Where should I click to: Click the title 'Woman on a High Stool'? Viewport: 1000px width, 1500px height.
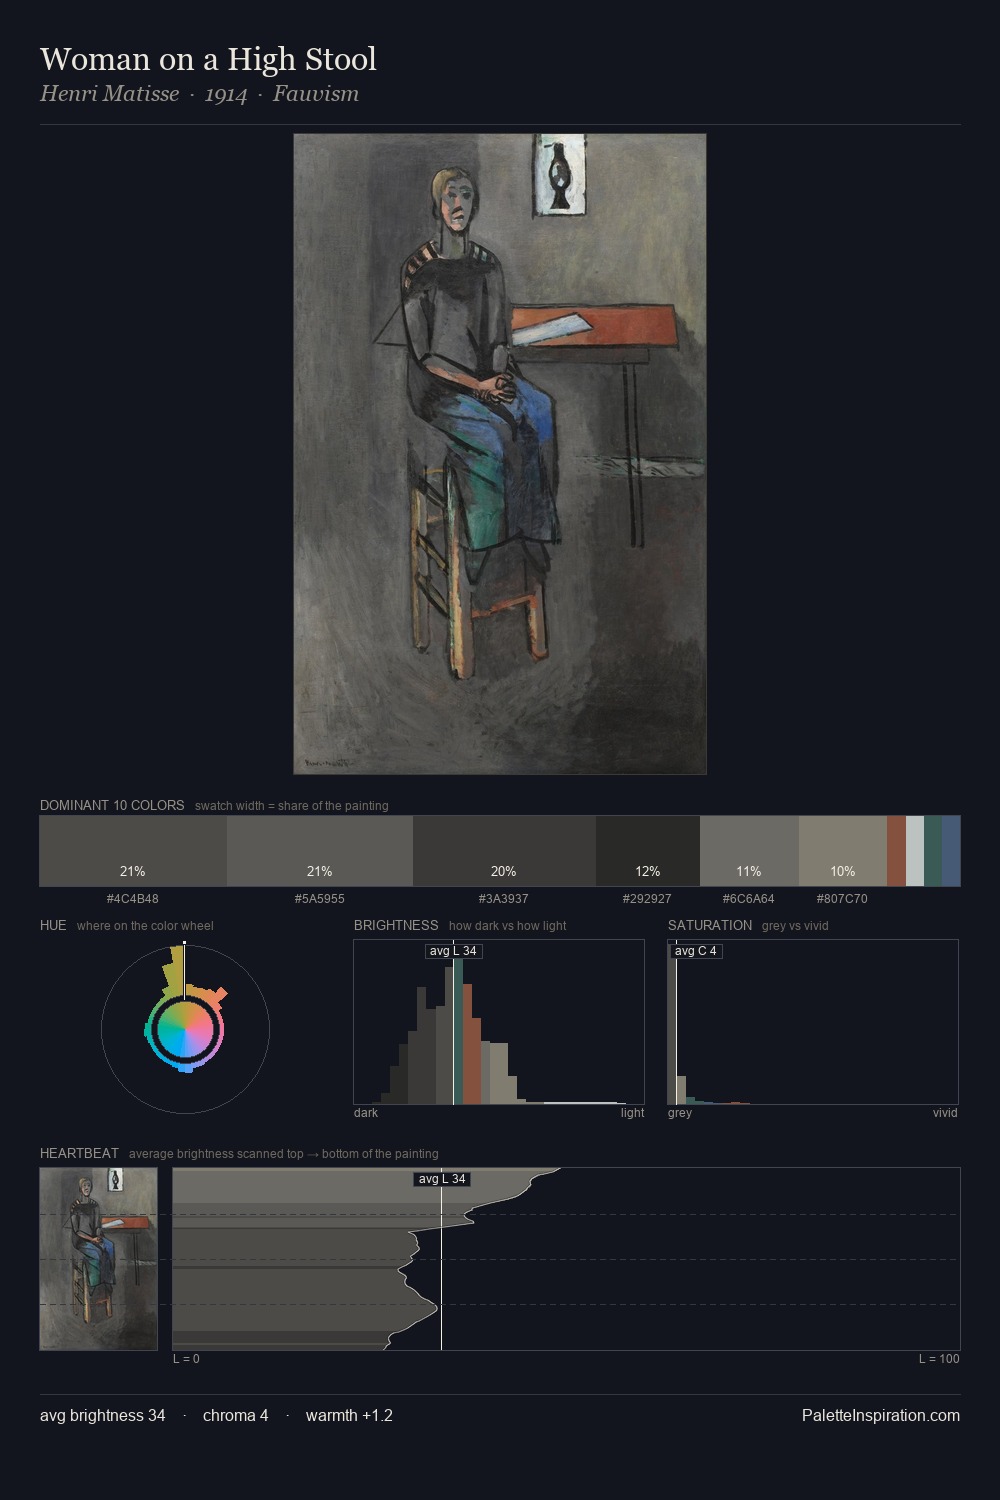[208, 59]
